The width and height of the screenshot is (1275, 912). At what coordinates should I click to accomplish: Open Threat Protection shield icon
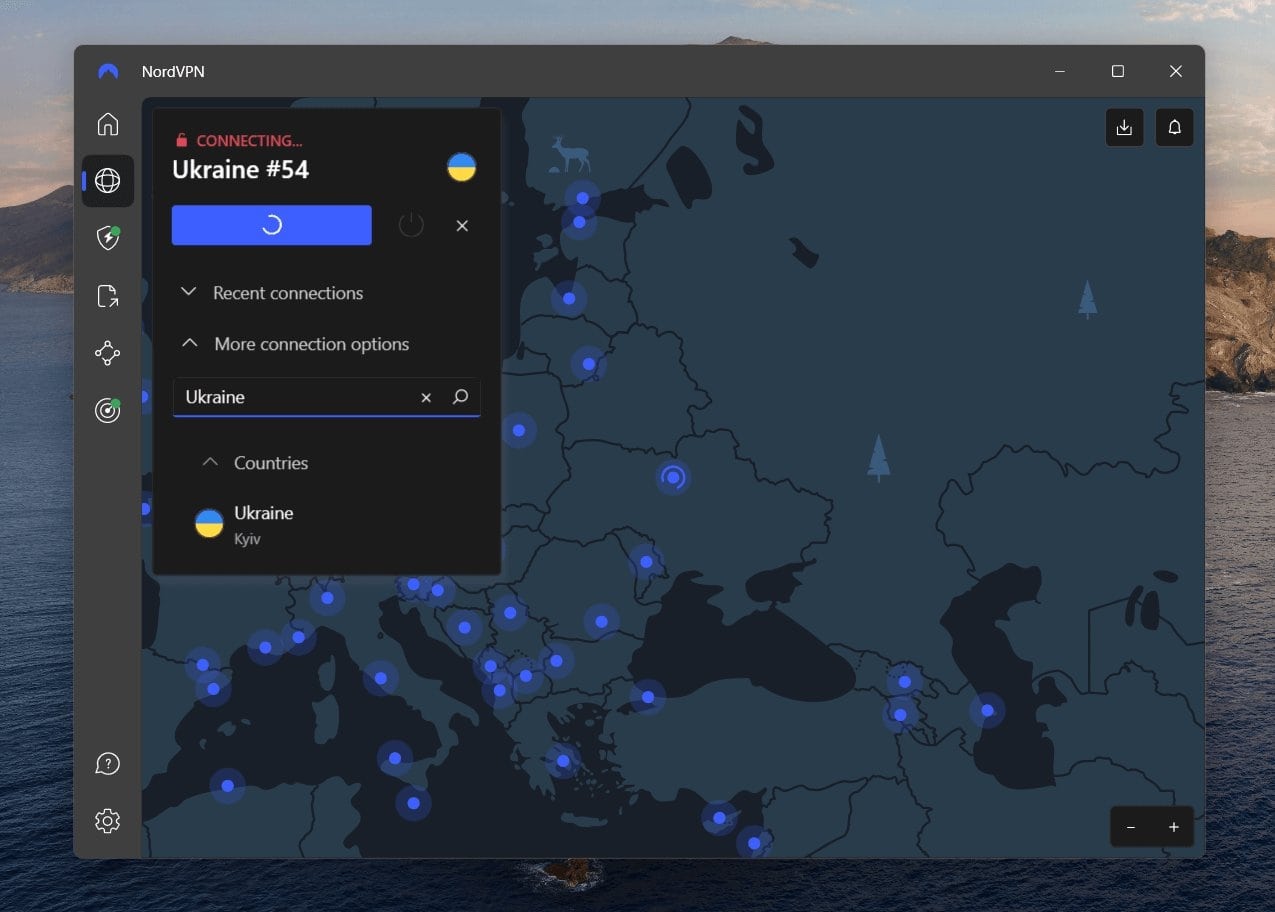pos(107,238)
